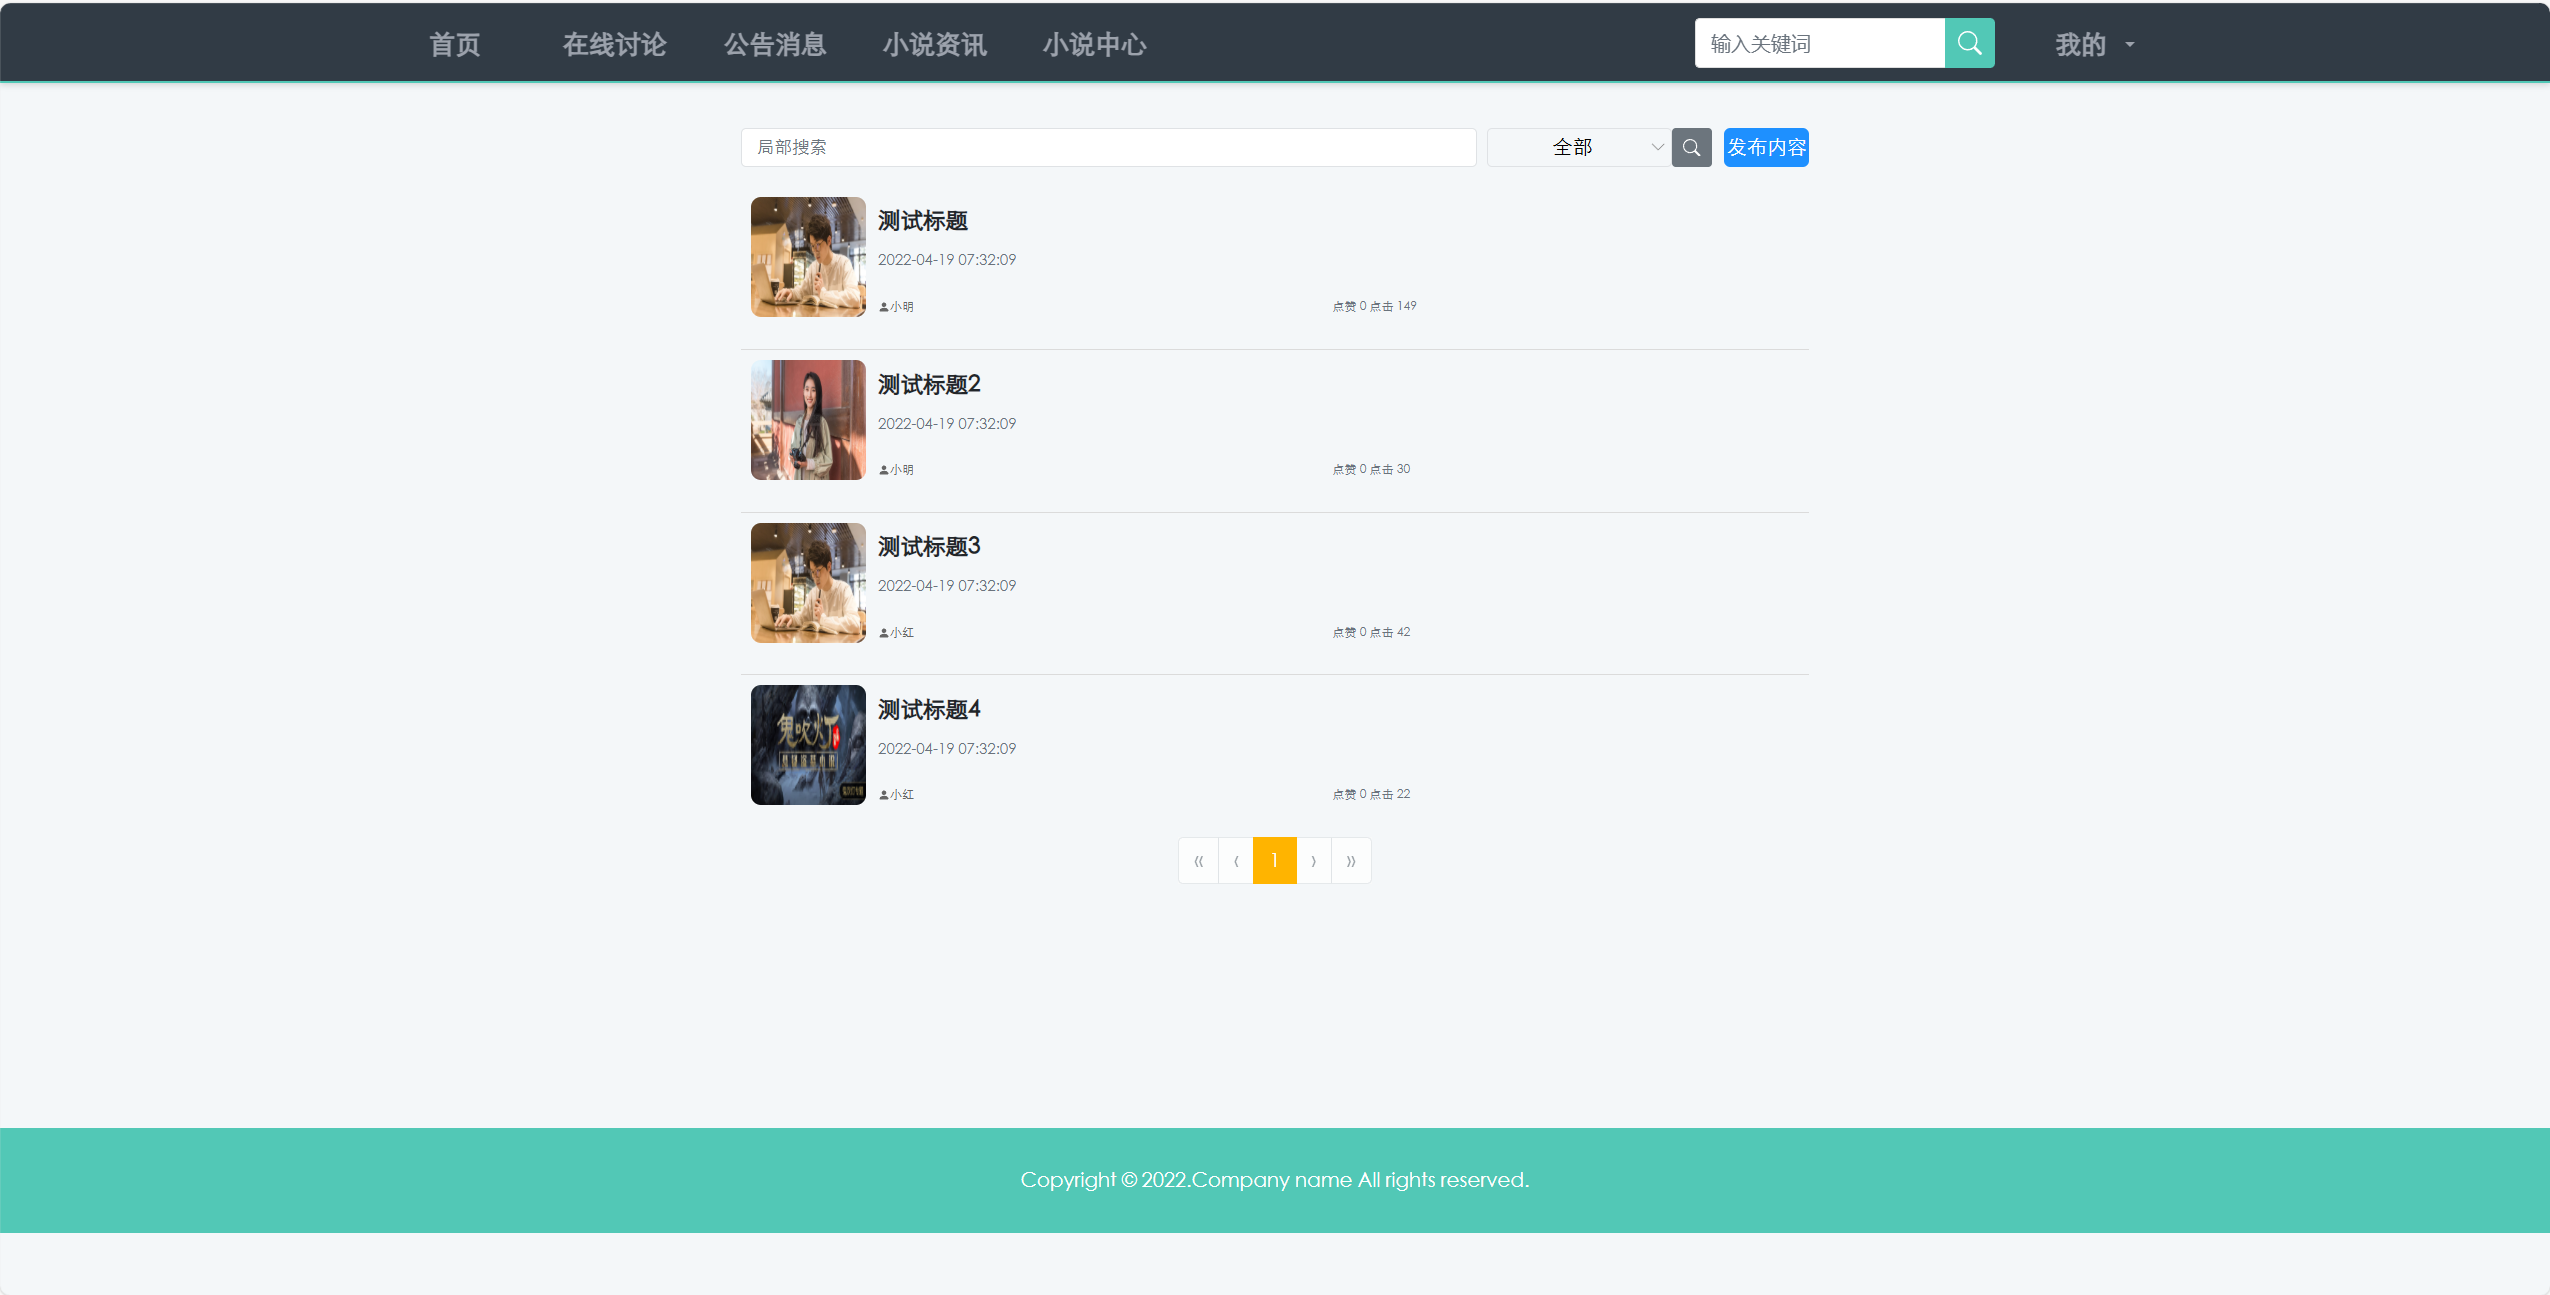The width and height of the screenshot is (2550, 1295).
Task: Click the top navbar search magnifier icon
Action: (x=1968, y=42)
